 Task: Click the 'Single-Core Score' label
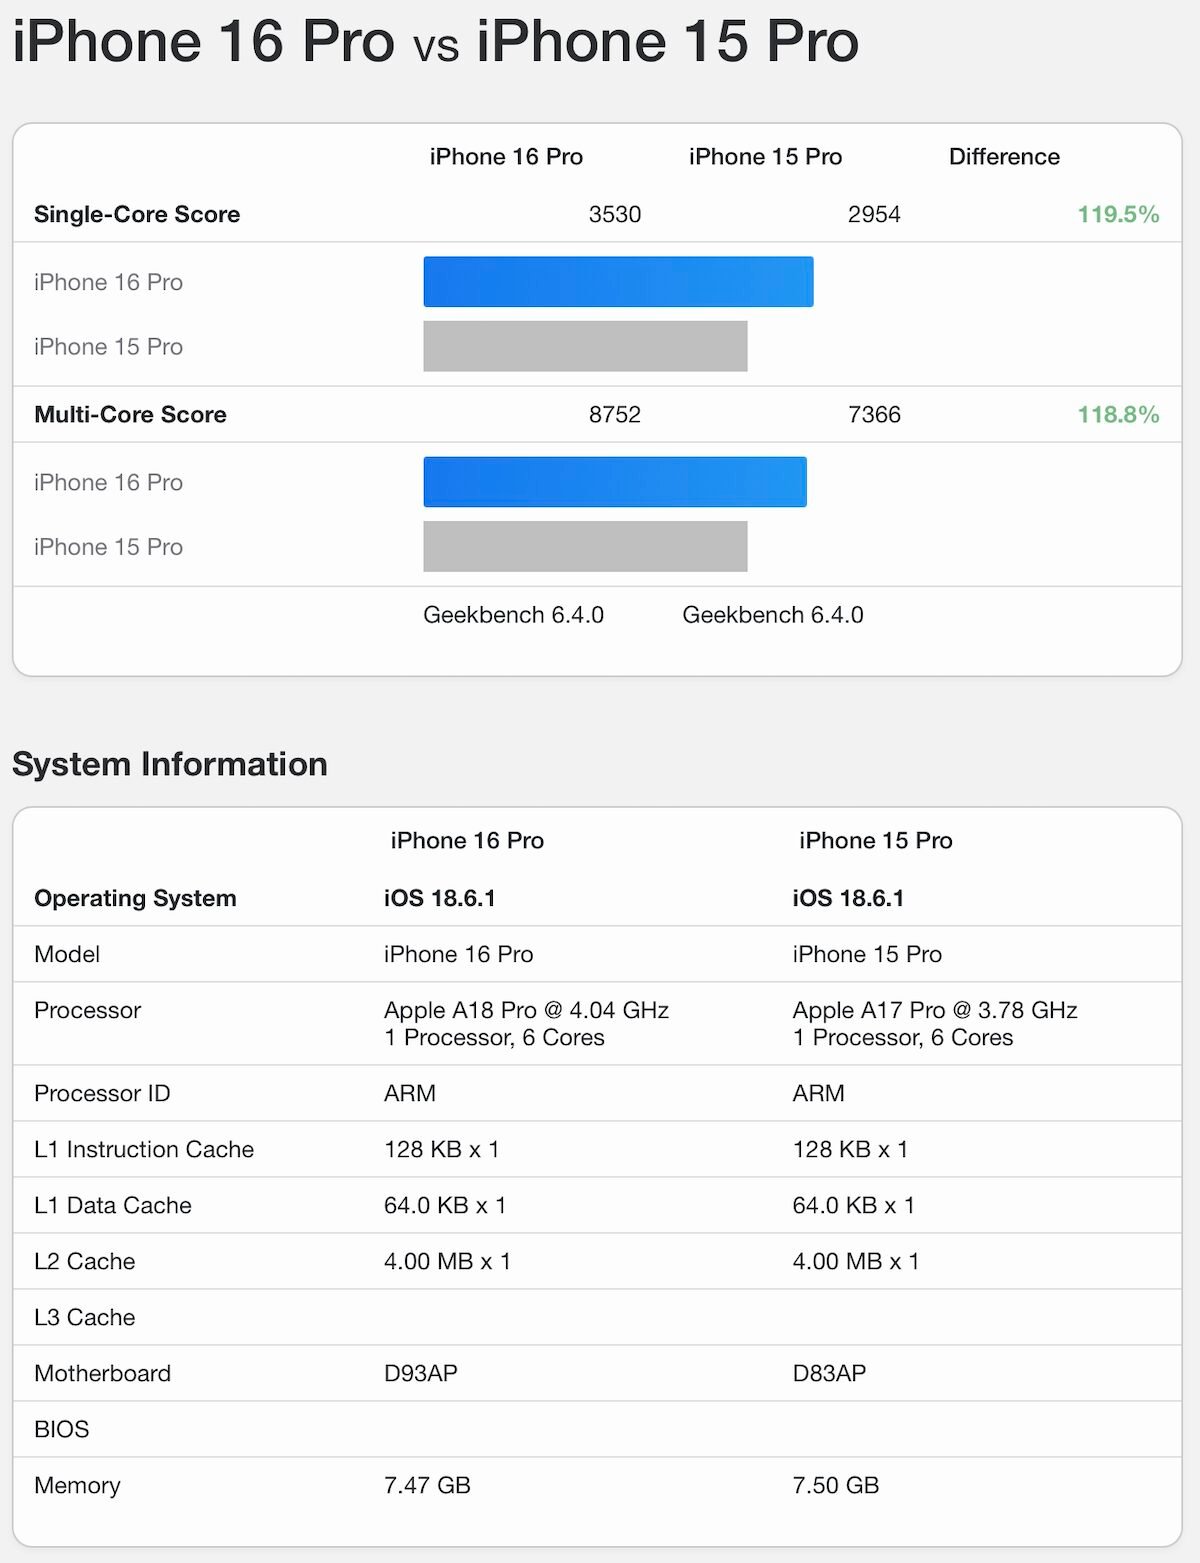pos(137,214)
